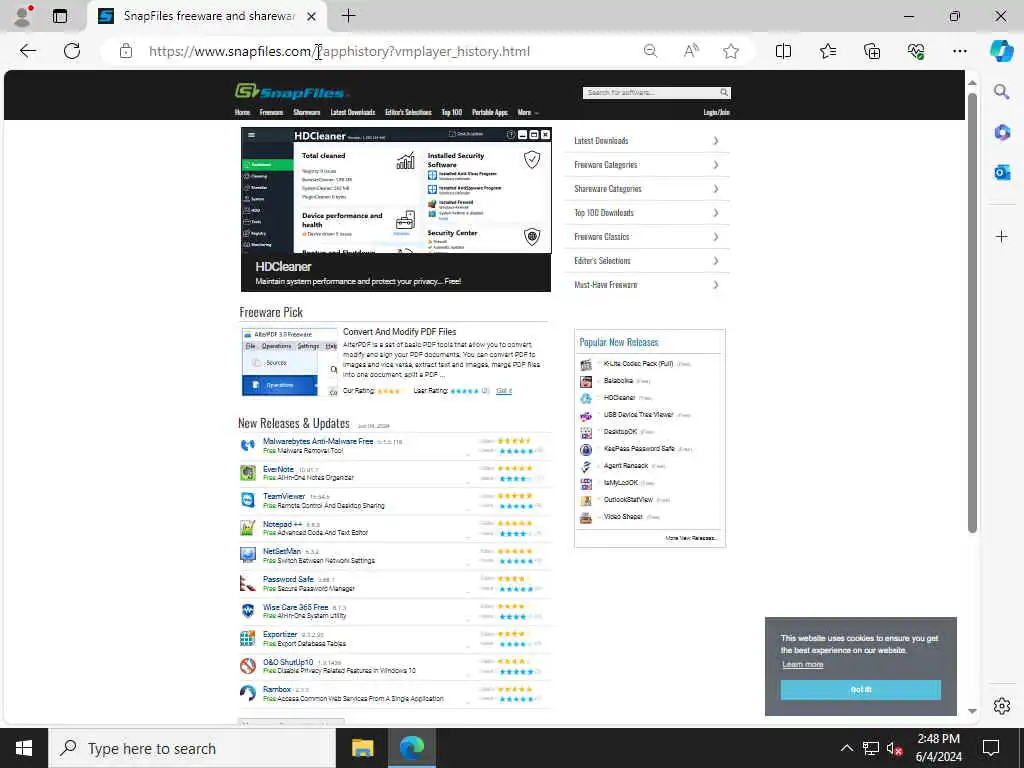
Task: Open the notification center icon
Action: click(991, 748)
